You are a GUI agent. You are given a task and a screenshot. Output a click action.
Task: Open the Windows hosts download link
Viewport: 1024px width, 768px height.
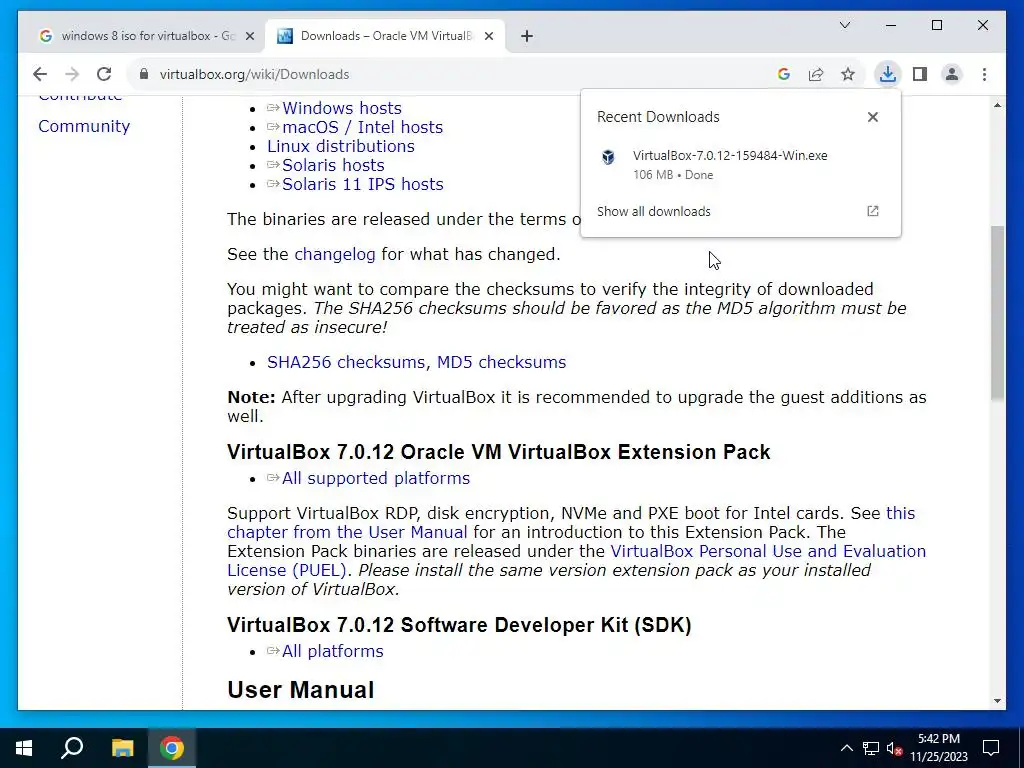(342, 108)
